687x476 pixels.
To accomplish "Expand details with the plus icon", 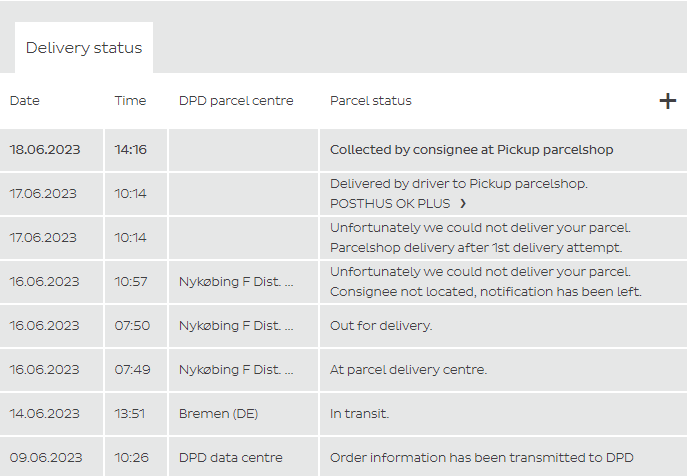I will point(668,101).
